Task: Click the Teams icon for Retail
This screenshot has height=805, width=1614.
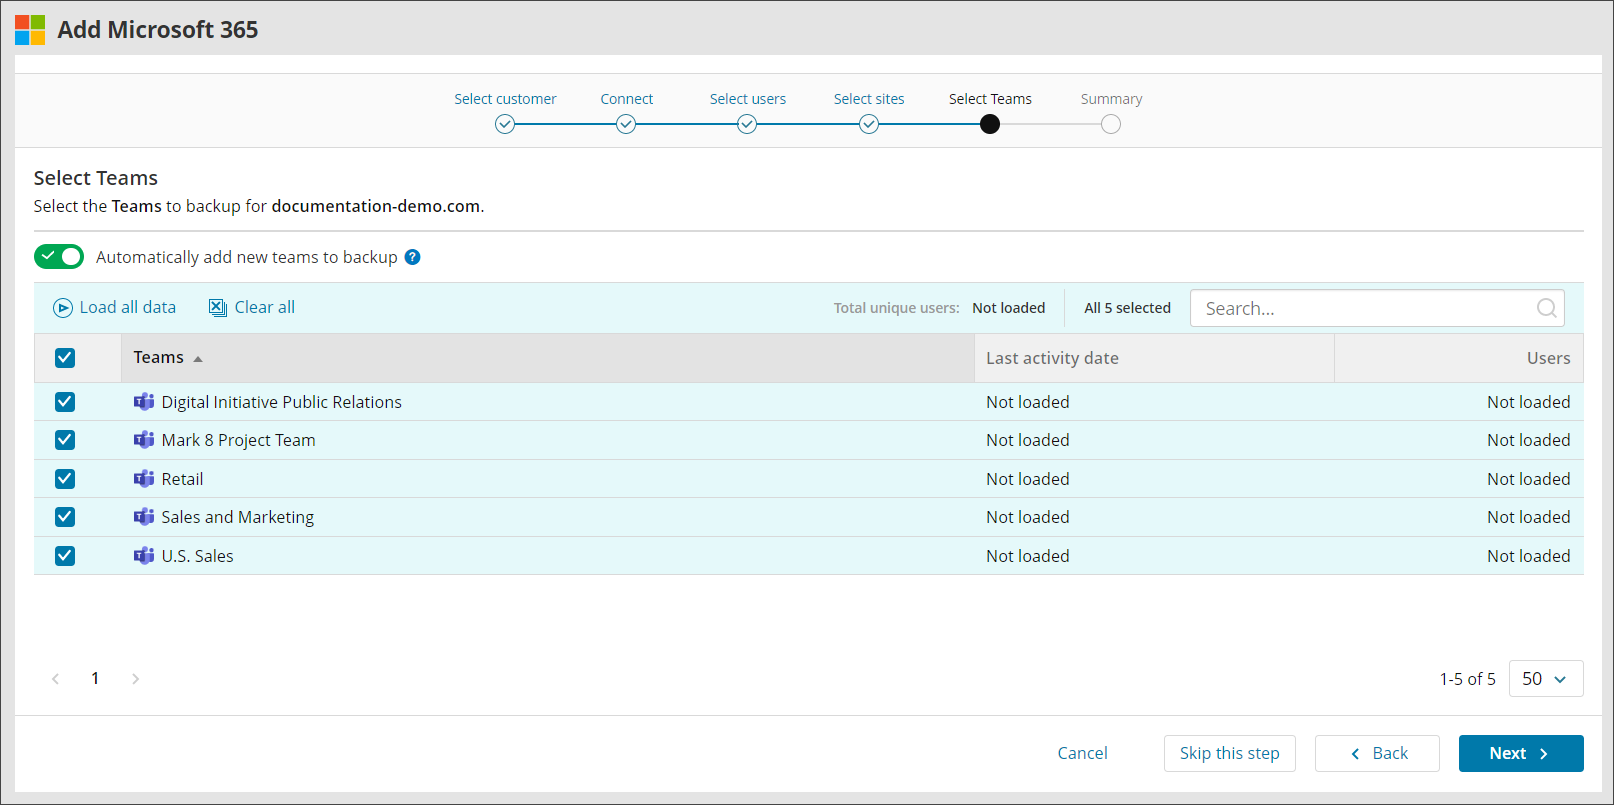Action: pos(144,479)
